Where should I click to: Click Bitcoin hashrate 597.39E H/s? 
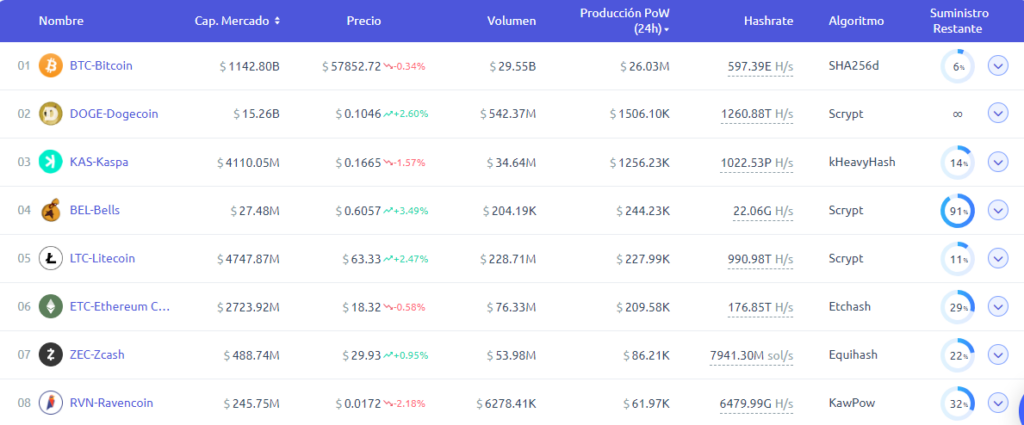[760, 66]
